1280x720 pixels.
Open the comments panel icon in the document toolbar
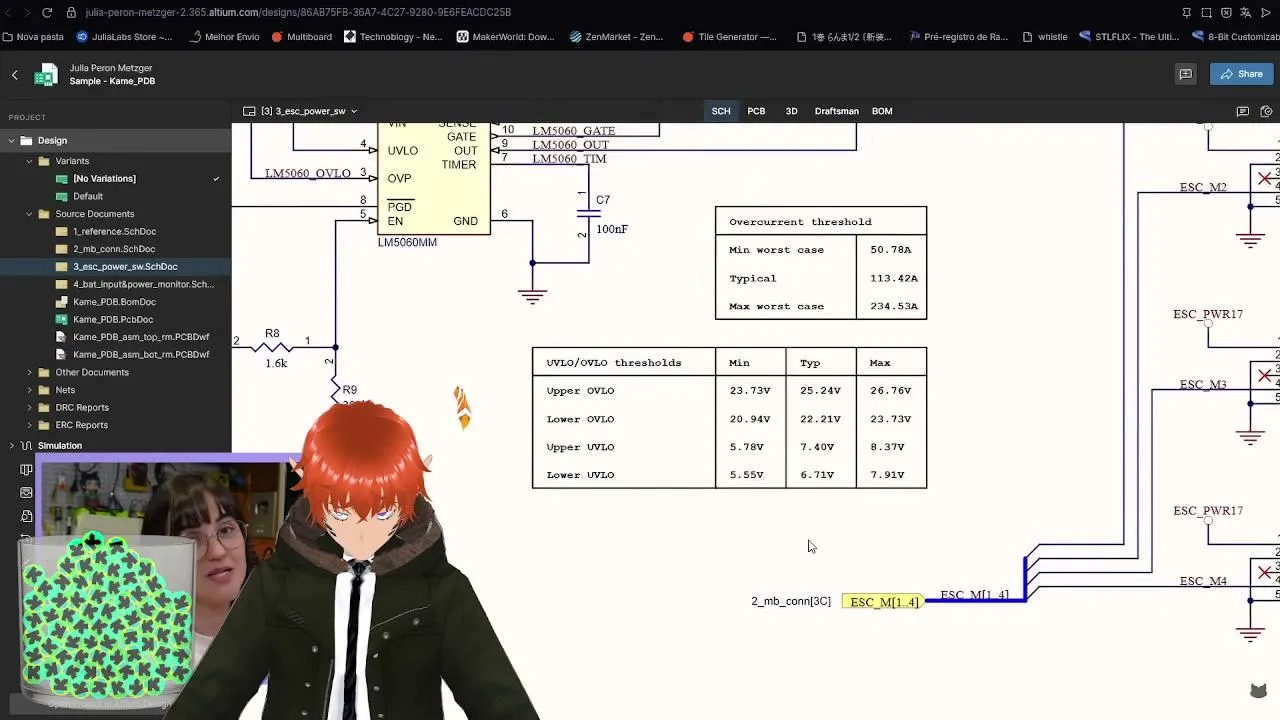tap(1242, 112)
